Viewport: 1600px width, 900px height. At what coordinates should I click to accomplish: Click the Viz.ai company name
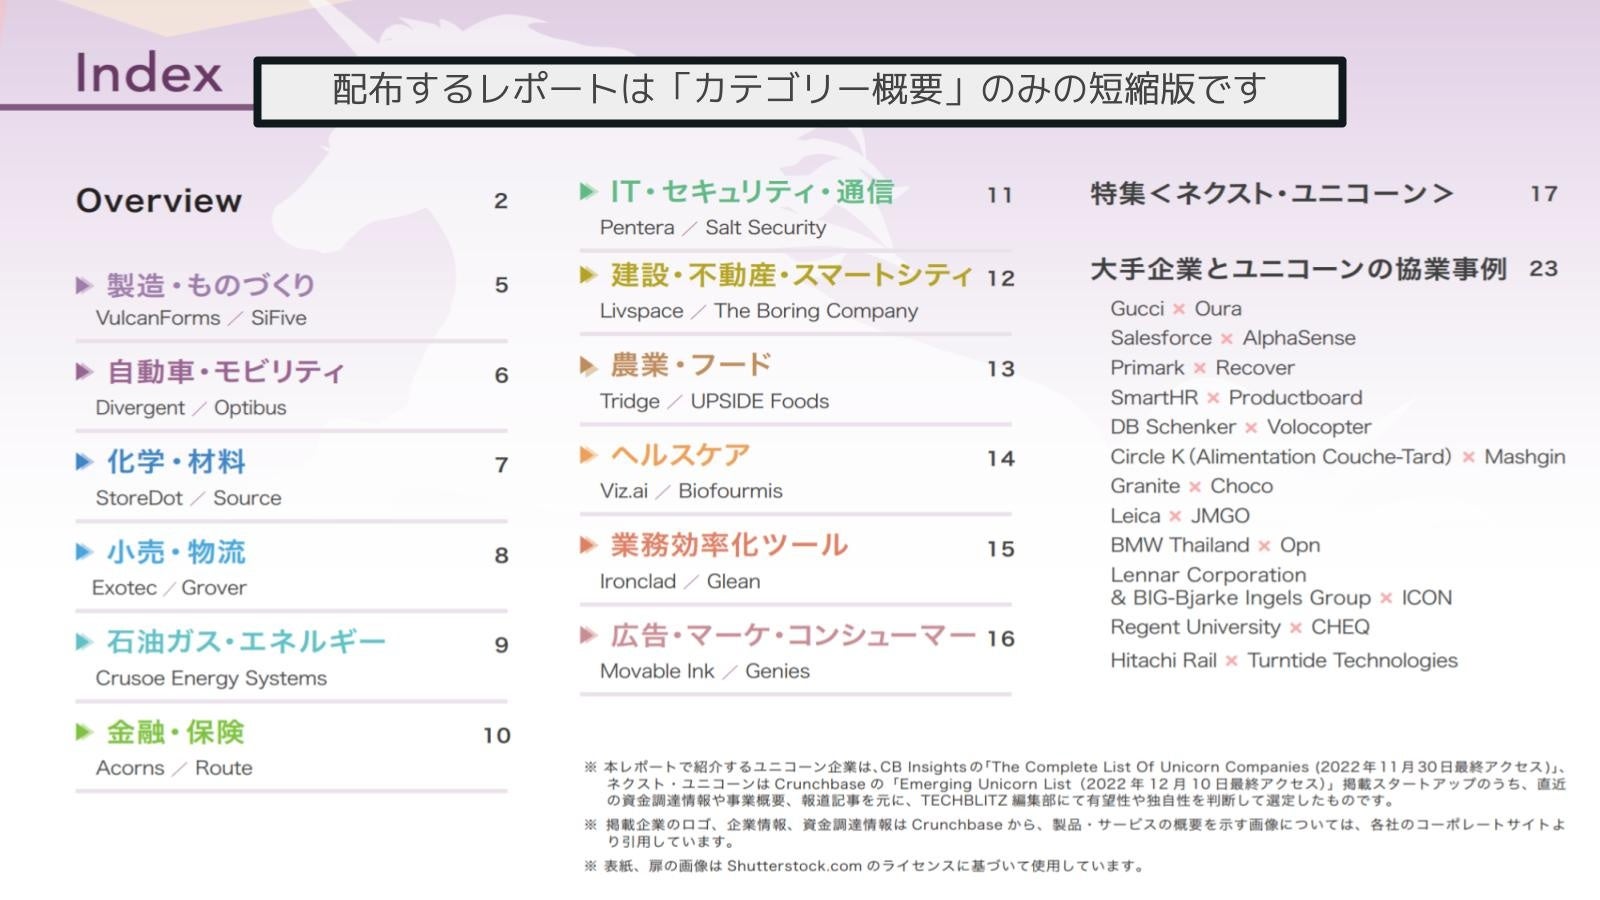click(x=624, y=491)
